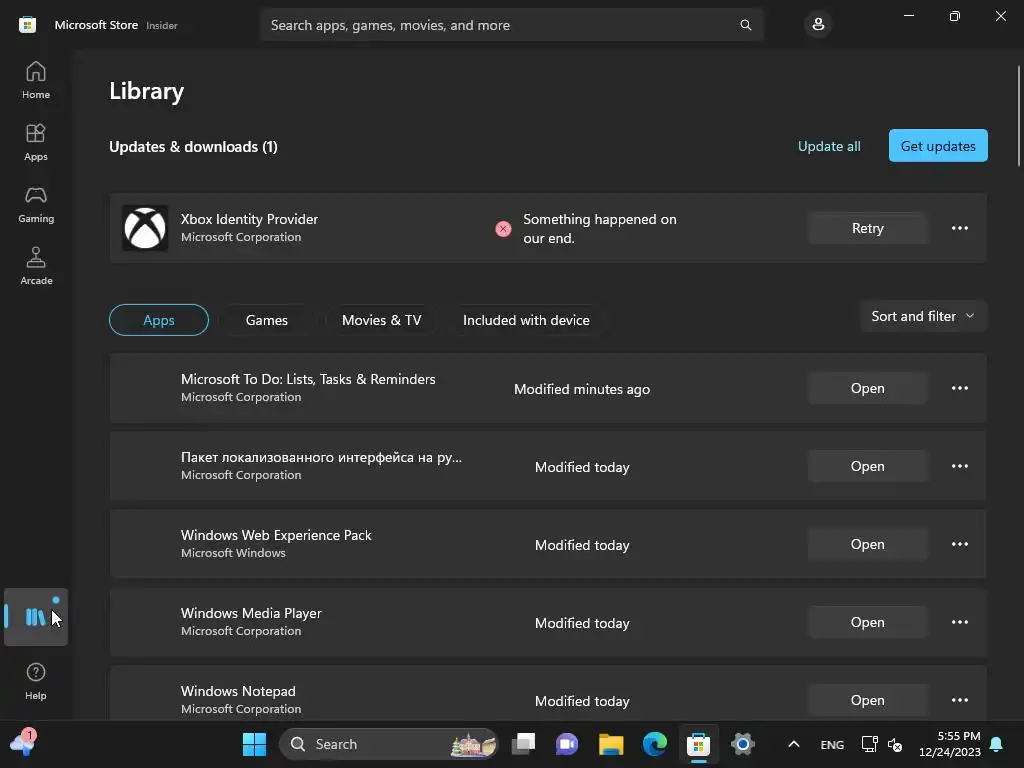Click the 'Updates & downloads (1)' heading
Image resolution: width=1024 pixels, height=768 pixels.
193,147
